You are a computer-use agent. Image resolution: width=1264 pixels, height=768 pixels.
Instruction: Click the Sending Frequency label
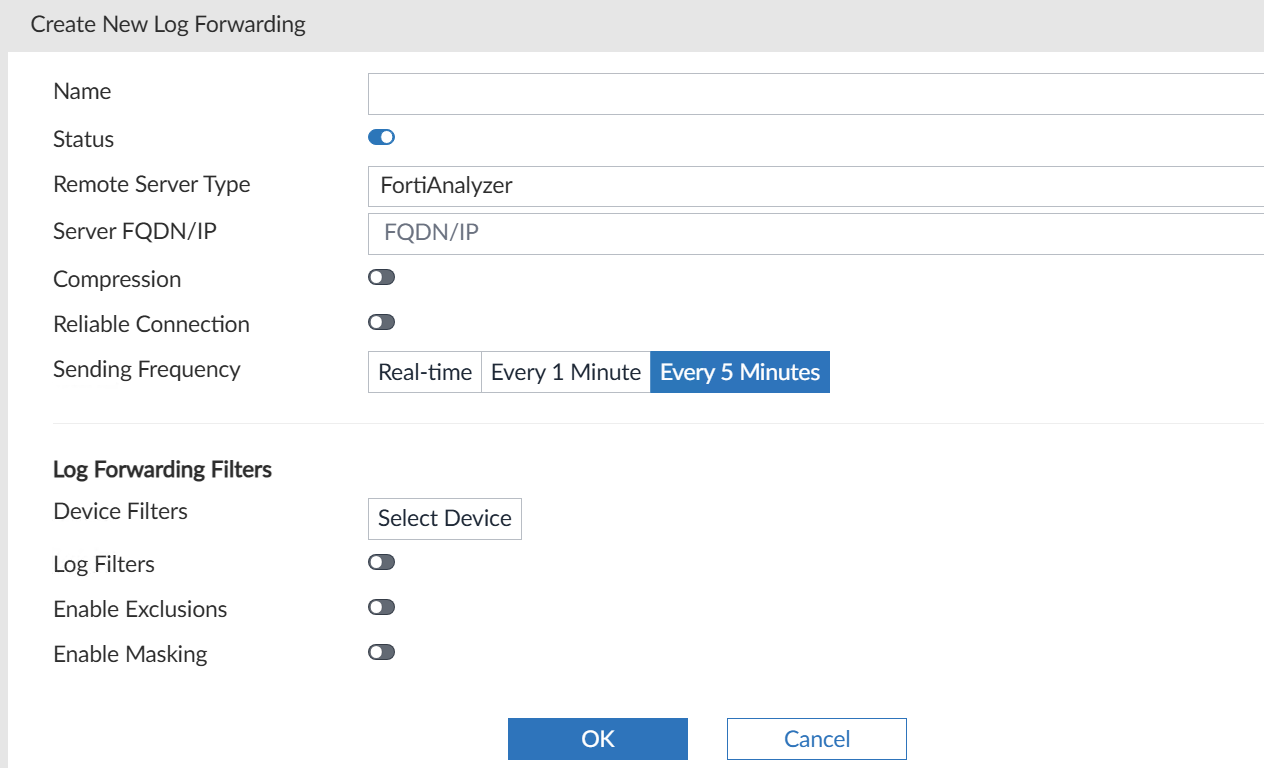point(146,369)
